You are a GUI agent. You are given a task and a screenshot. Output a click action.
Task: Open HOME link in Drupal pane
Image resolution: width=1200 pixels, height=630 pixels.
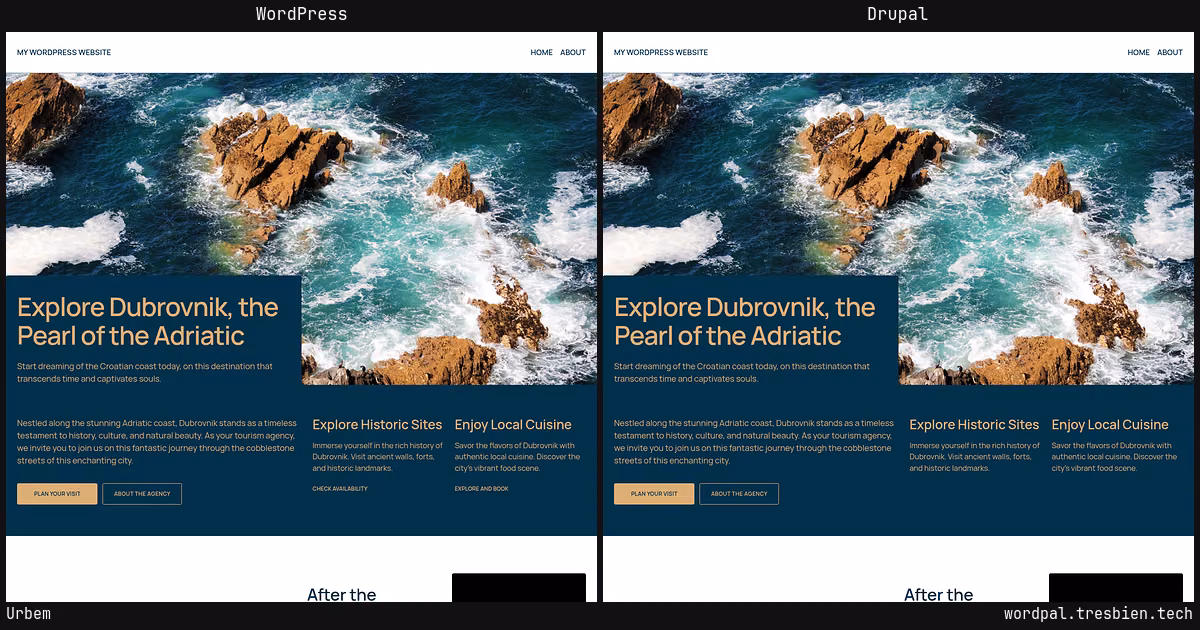[x=1138, y=52]
